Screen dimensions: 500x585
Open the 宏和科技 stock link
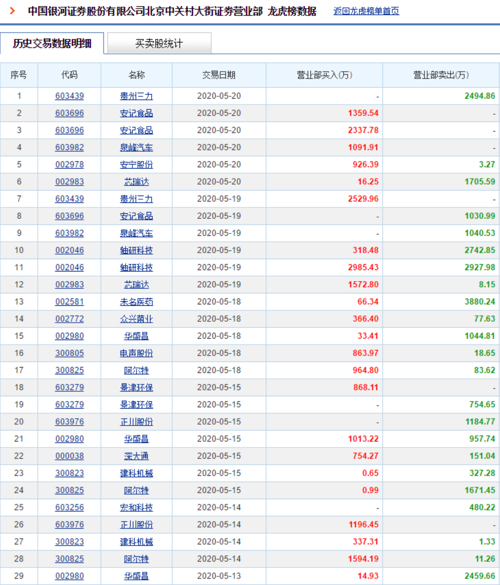click(x=136, y=508)
